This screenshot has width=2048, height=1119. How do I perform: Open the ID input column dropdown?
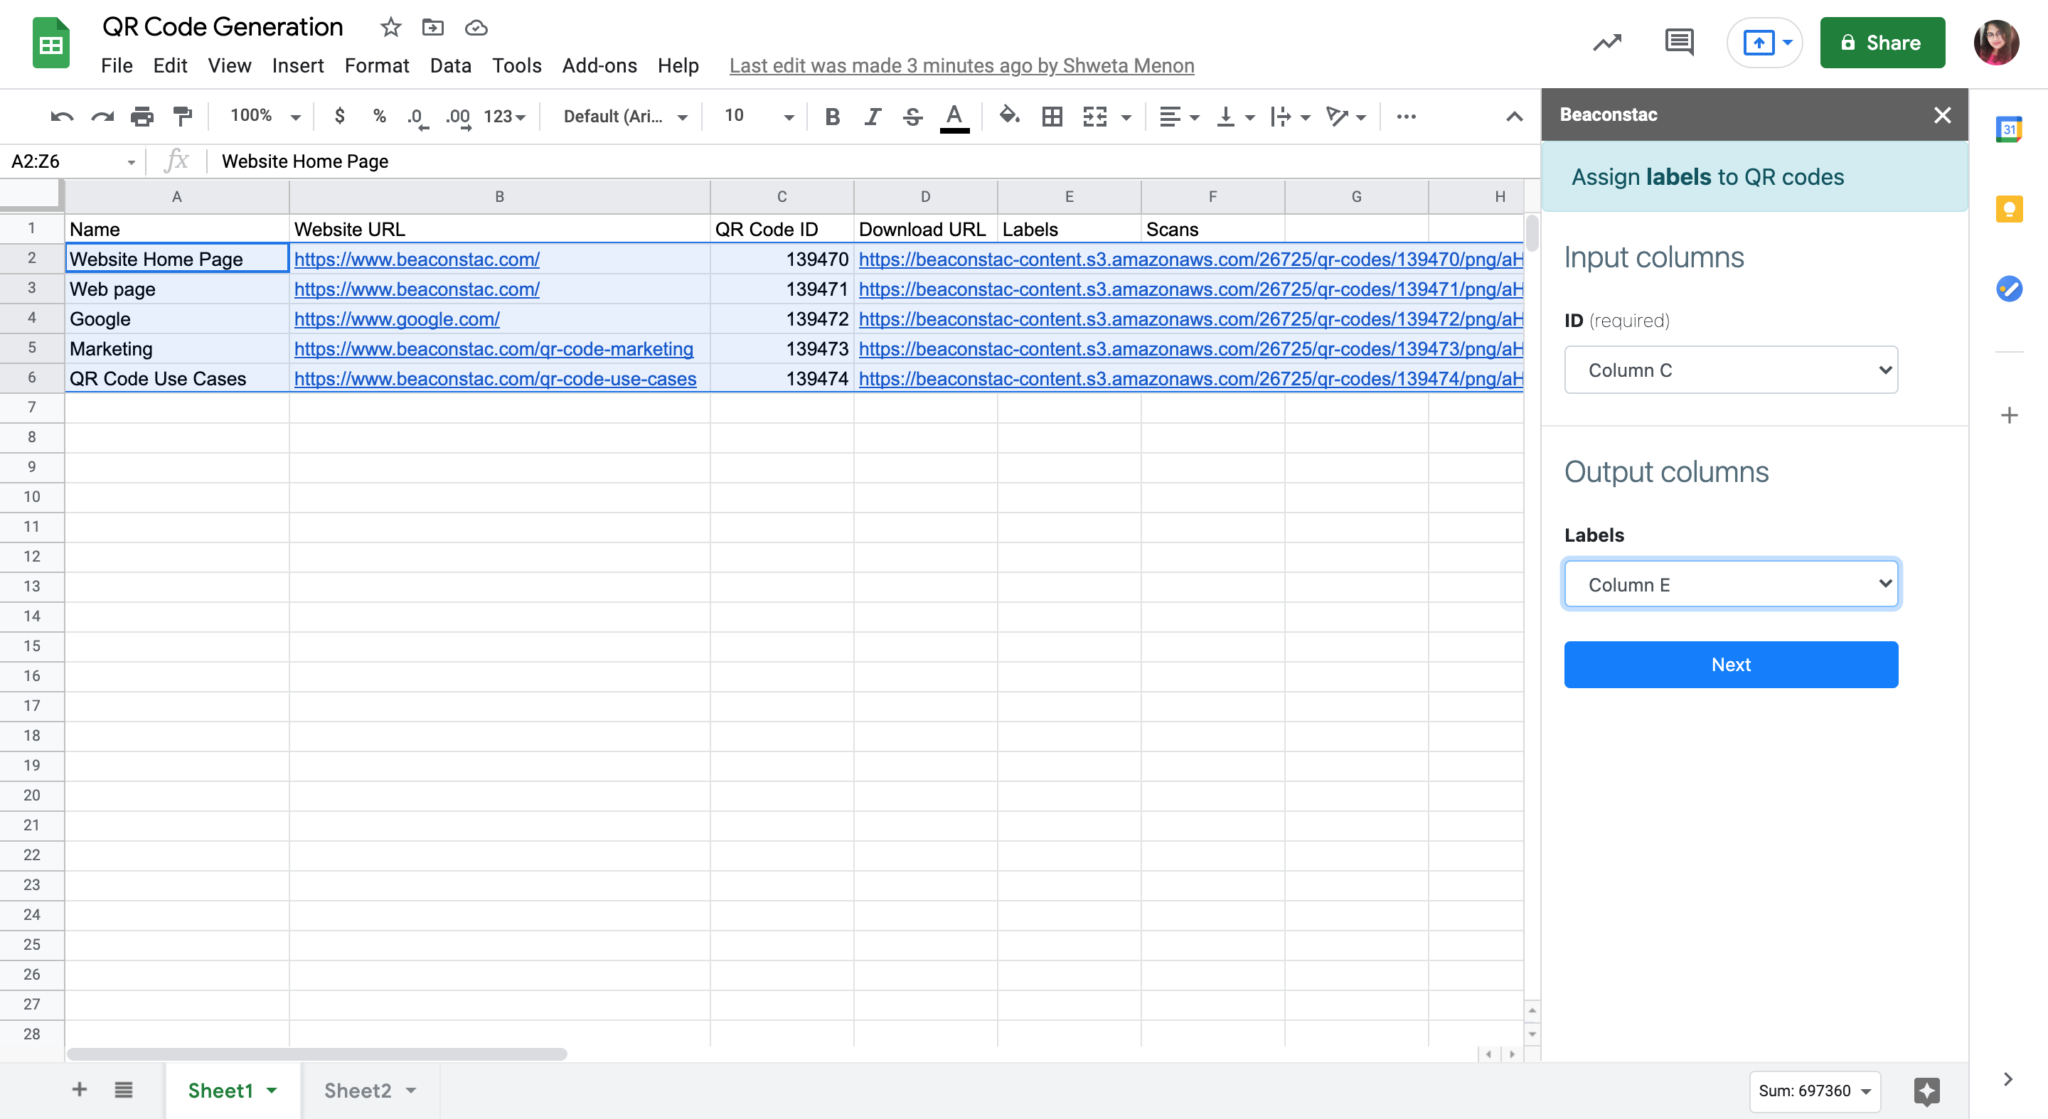(x=1730, y=369)
